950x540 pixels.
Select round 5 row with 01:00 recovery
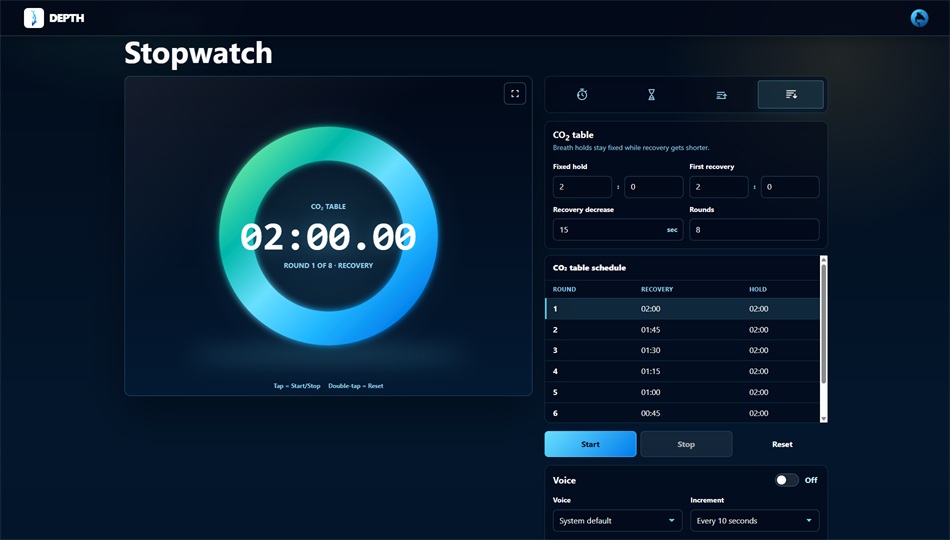682,392
